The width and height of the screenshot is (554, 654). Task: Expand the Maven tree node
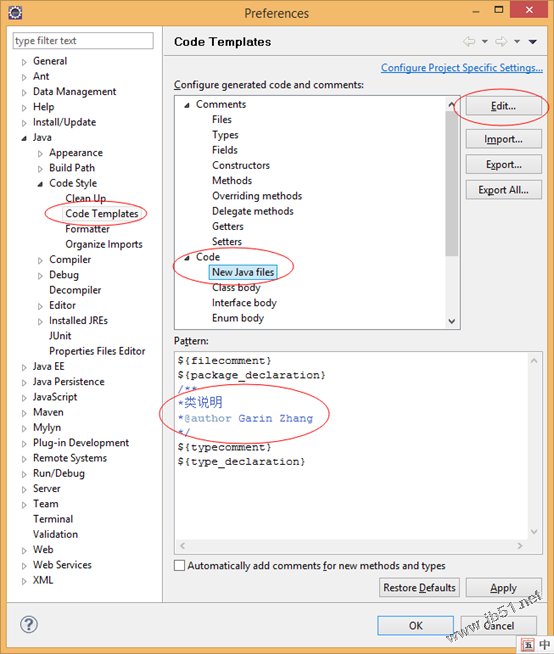pyautogui.click(x=24, y=413)
